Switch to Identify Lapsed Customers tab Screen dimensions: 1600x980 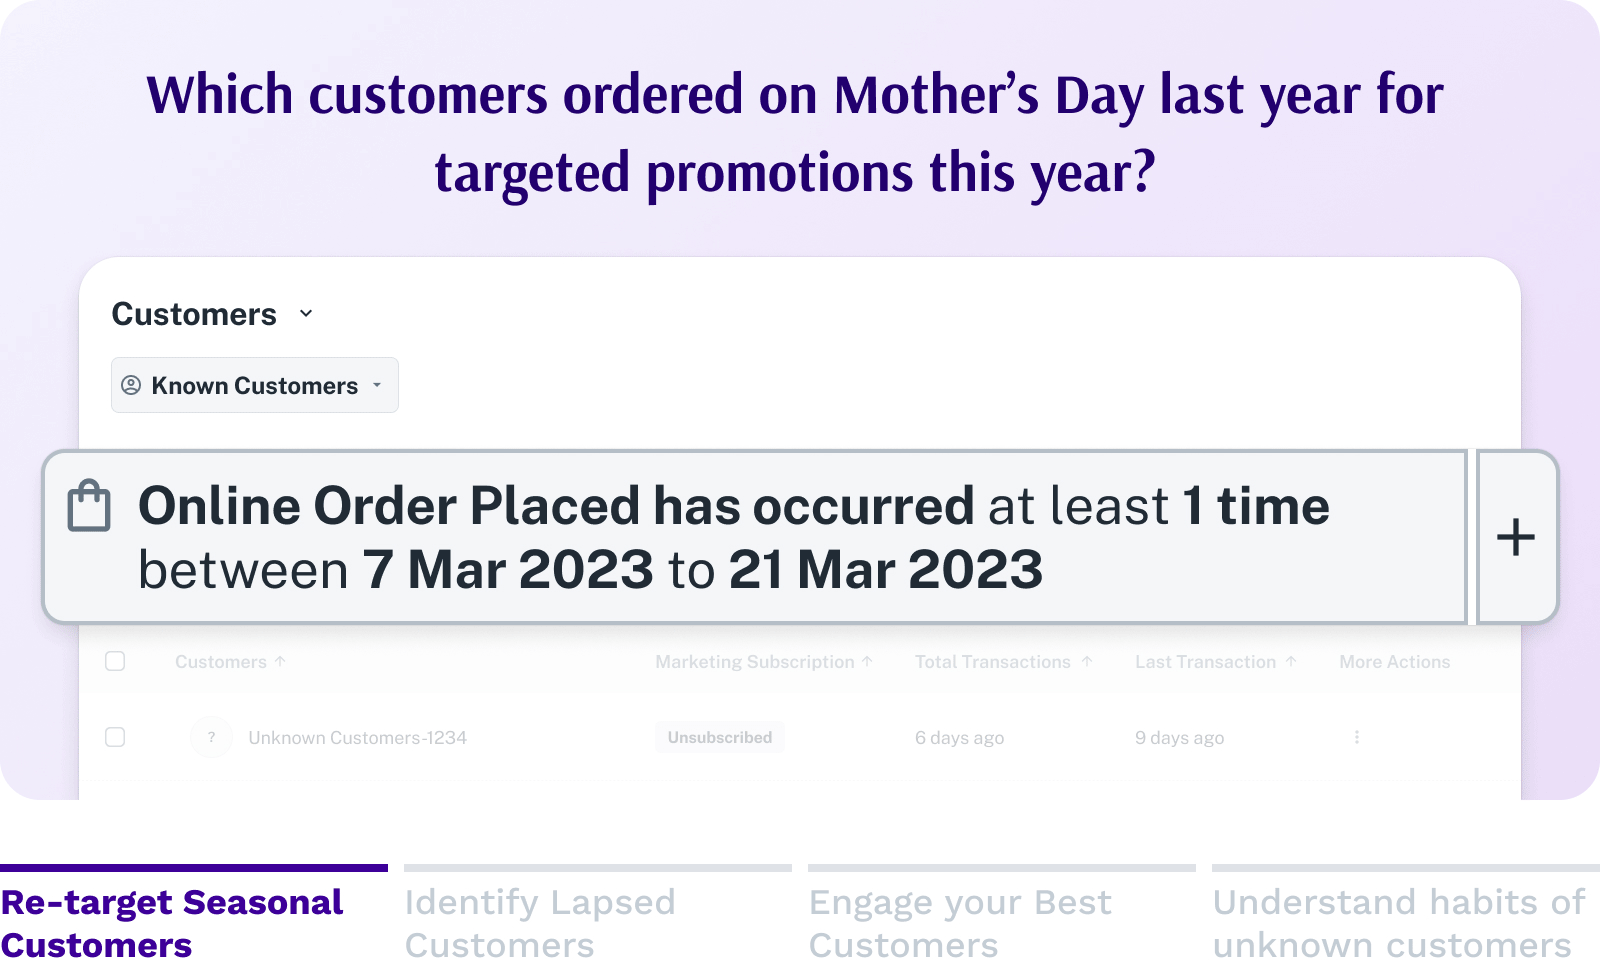pyautogui.click(x=540, y=922)
